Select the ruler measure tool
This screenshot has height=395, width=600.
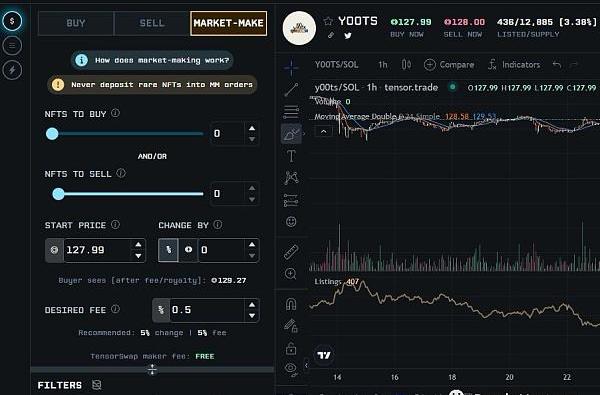(291, 252)
